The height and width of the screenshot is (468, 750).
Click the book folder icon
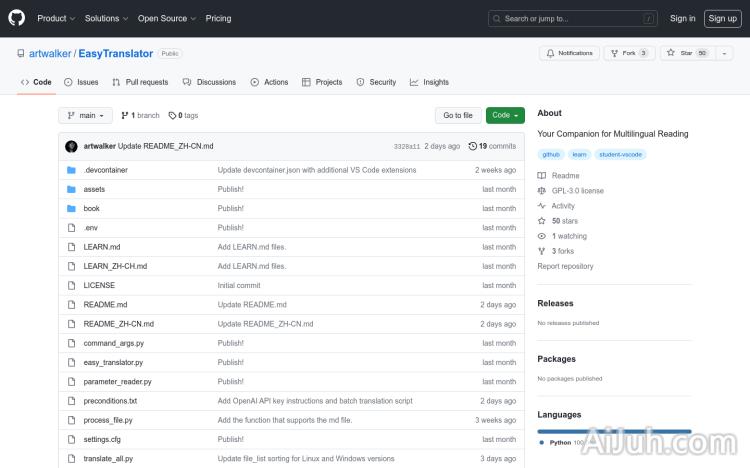[x=71, y=208]
